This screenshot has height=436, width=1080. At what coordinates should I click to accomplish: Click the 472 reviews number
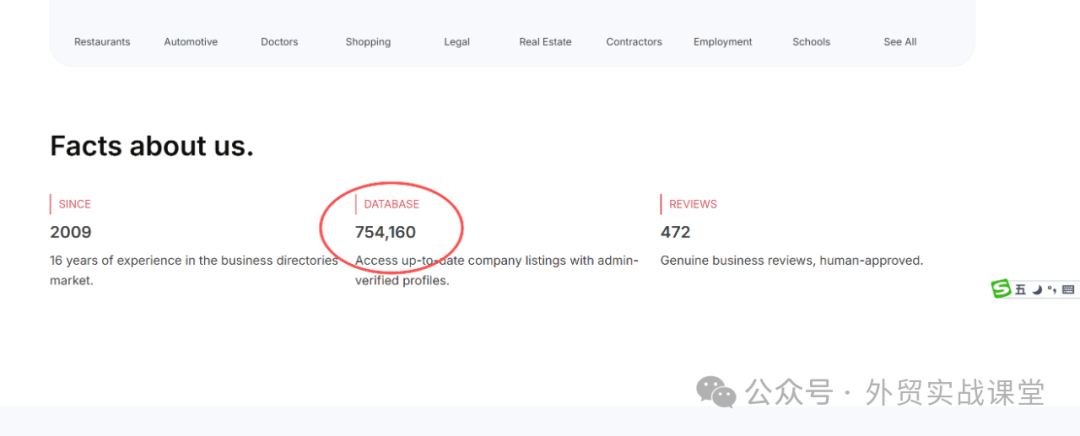pyautogui.click(x=675, y=232)
